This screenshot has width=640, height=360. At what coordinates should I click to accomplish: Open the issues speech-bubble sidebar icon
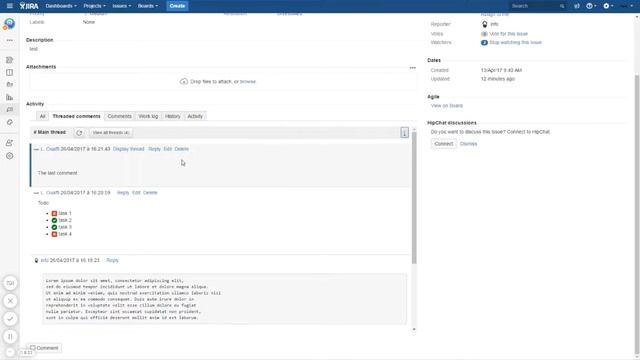click(x=9, y=109)
